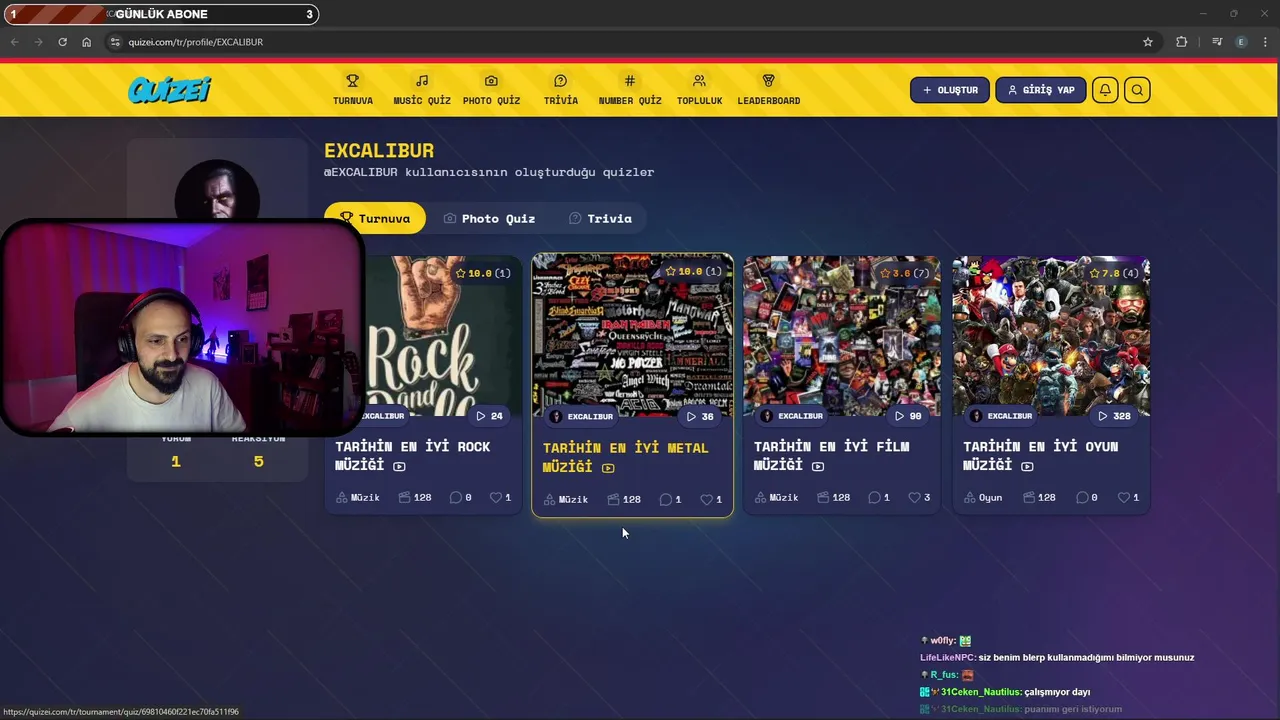Click the heart like icon on Film quiz
Viewport: 1280px width, 720px height.
tap(914, 497)
